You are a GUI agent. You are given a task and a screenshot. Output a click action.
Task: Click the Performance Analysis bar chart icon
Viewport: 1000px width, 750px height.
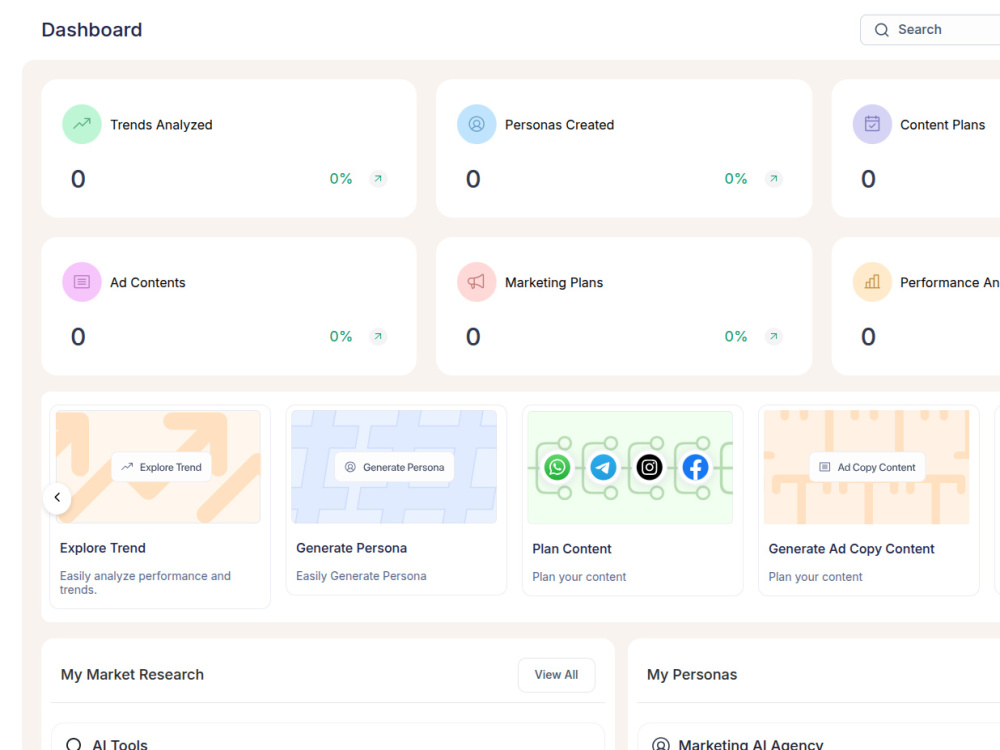(x=872, y=282)
